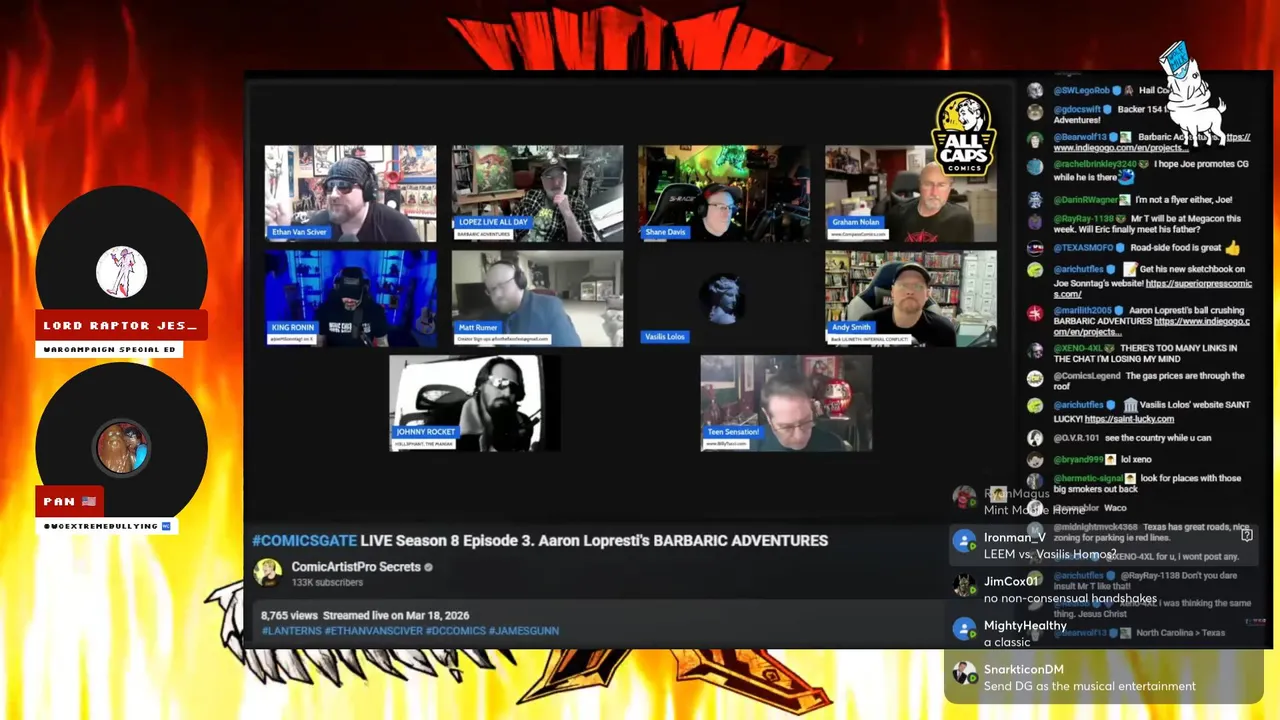This screenshot has width=1280, height=720.
Task: Click the @bryand999 username in chat
Action: 1078,459
